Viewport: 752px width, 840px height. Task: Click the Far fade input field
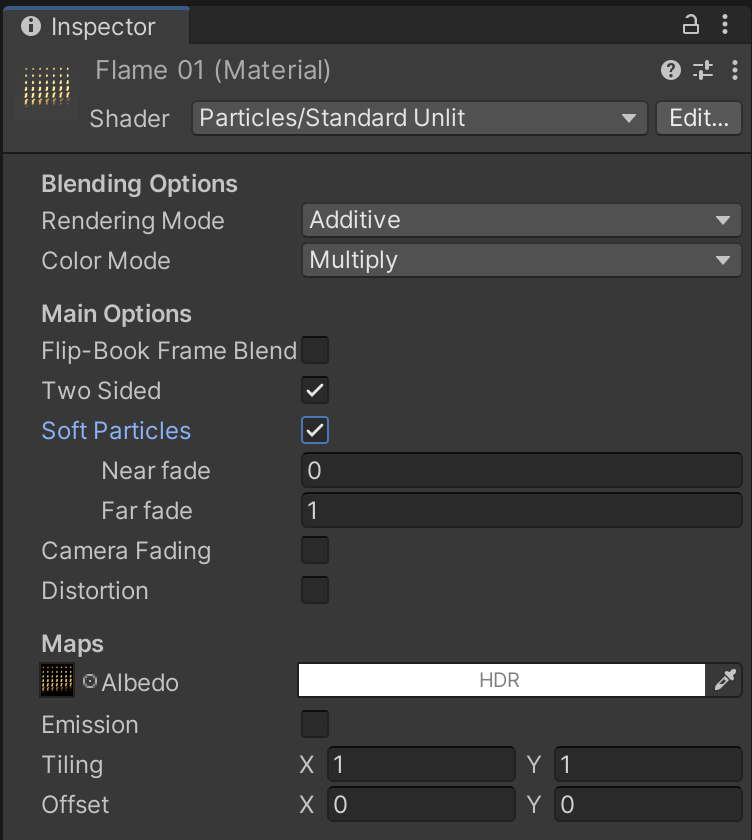[521, 510]
